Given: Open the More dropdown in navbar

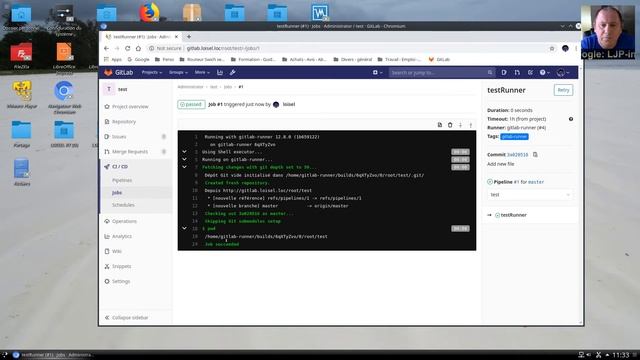Looking at the screenshot, I should (x=202, y=72).
